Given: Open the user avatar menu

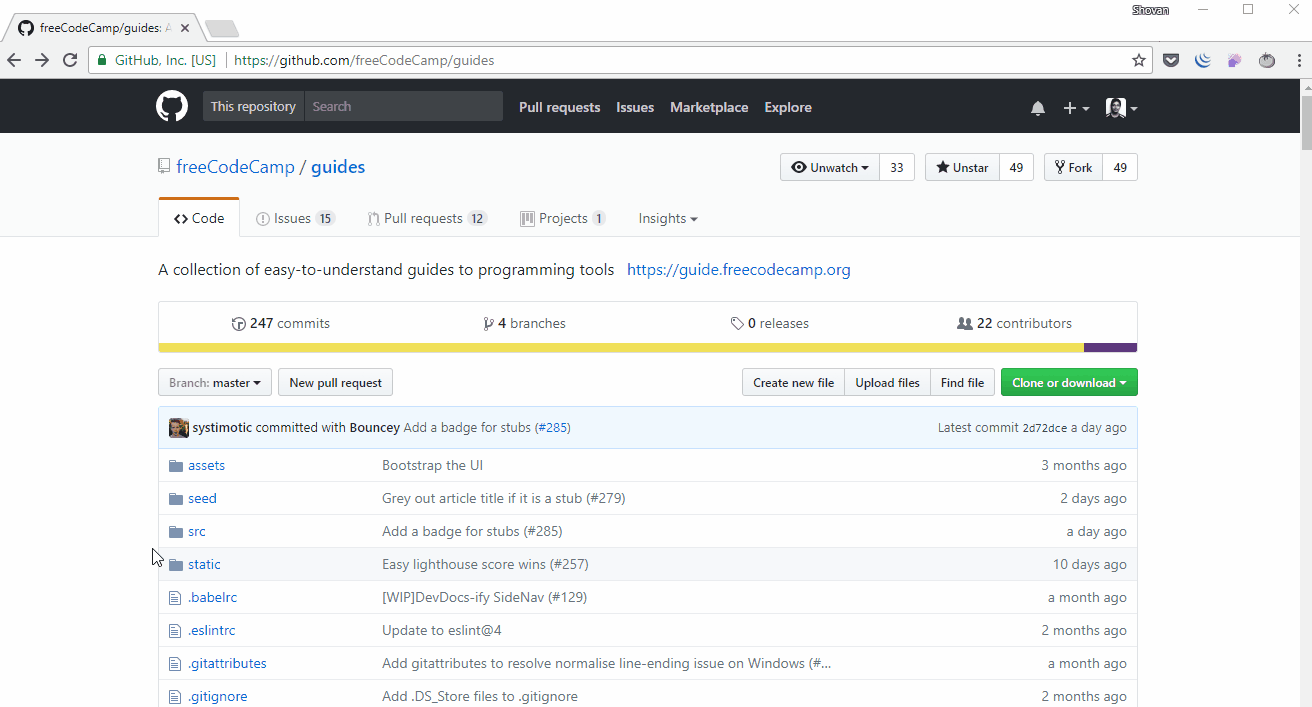Looking at the screenshot, I should 1121,108.
